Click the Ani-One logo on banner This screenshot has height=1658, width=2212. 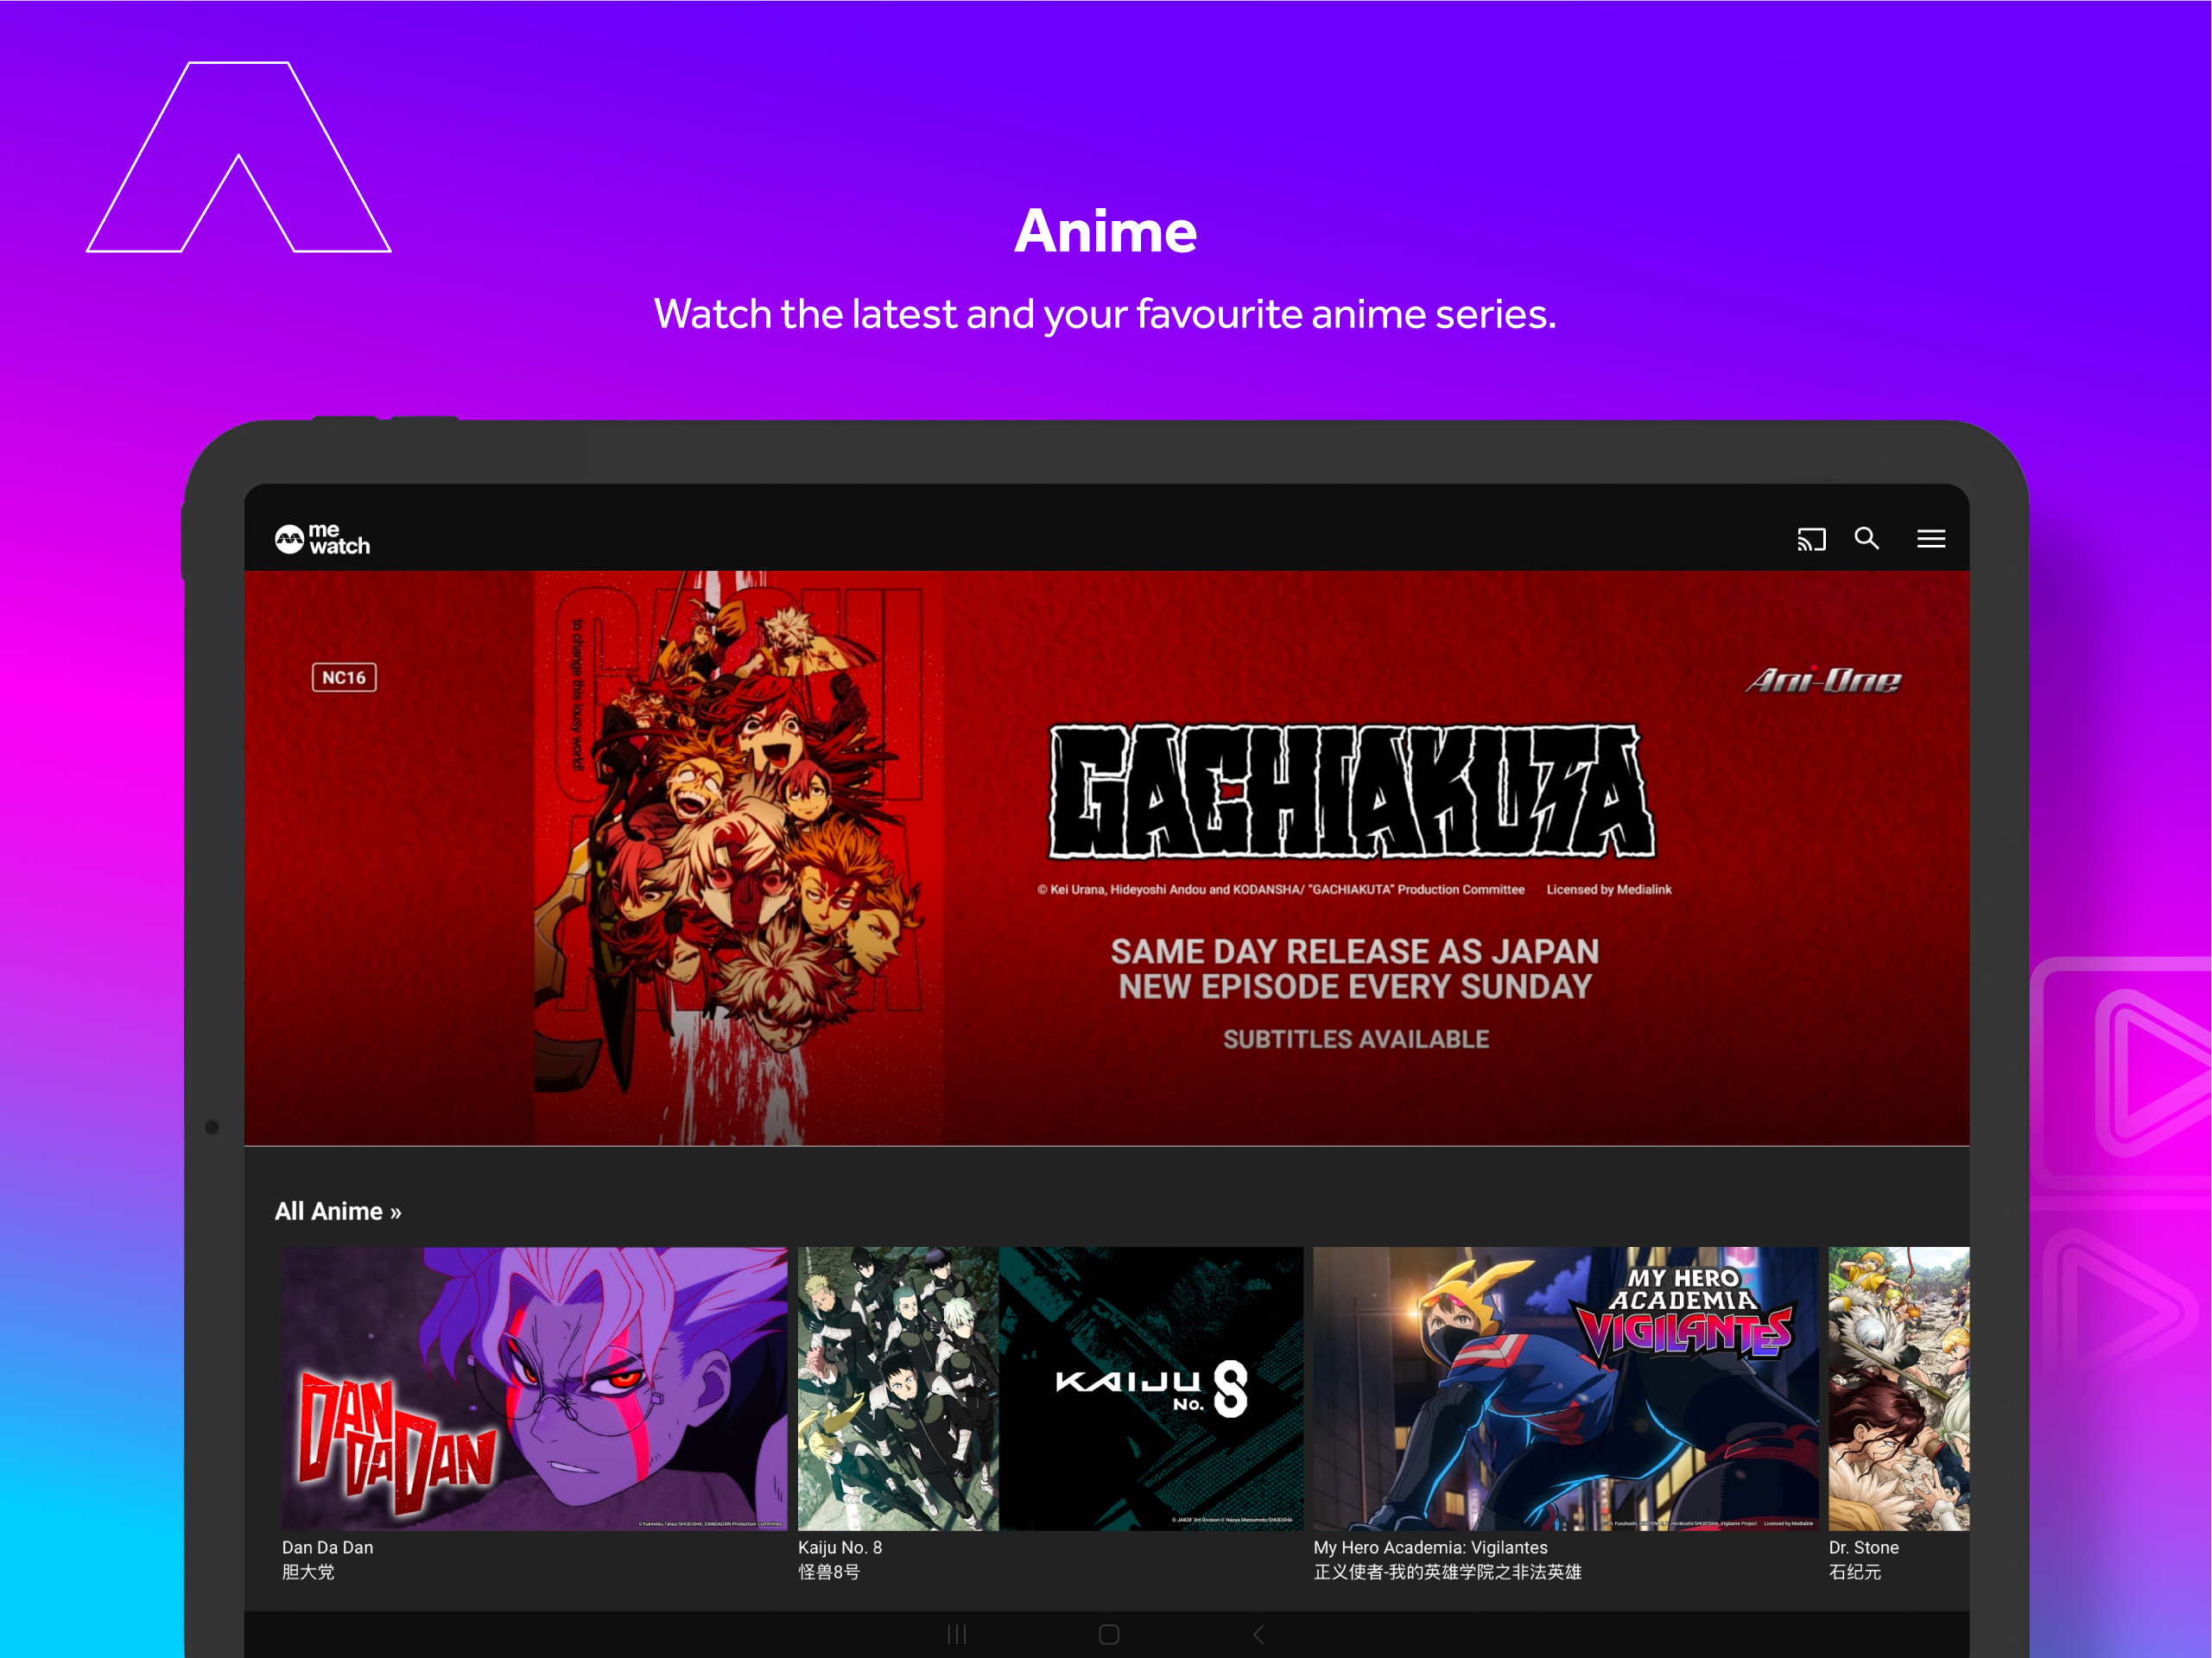1823,681
